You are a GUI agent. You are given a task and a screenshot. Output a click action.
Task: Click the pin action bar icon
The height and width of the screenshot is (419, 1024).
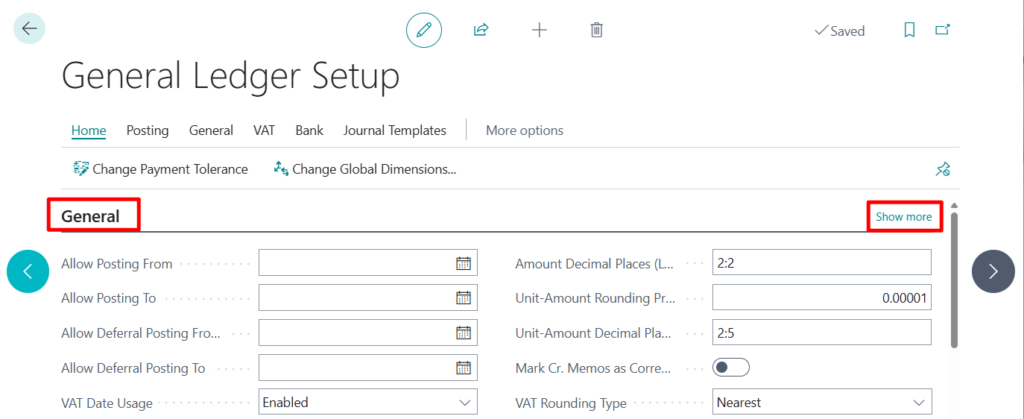(942, 169)
